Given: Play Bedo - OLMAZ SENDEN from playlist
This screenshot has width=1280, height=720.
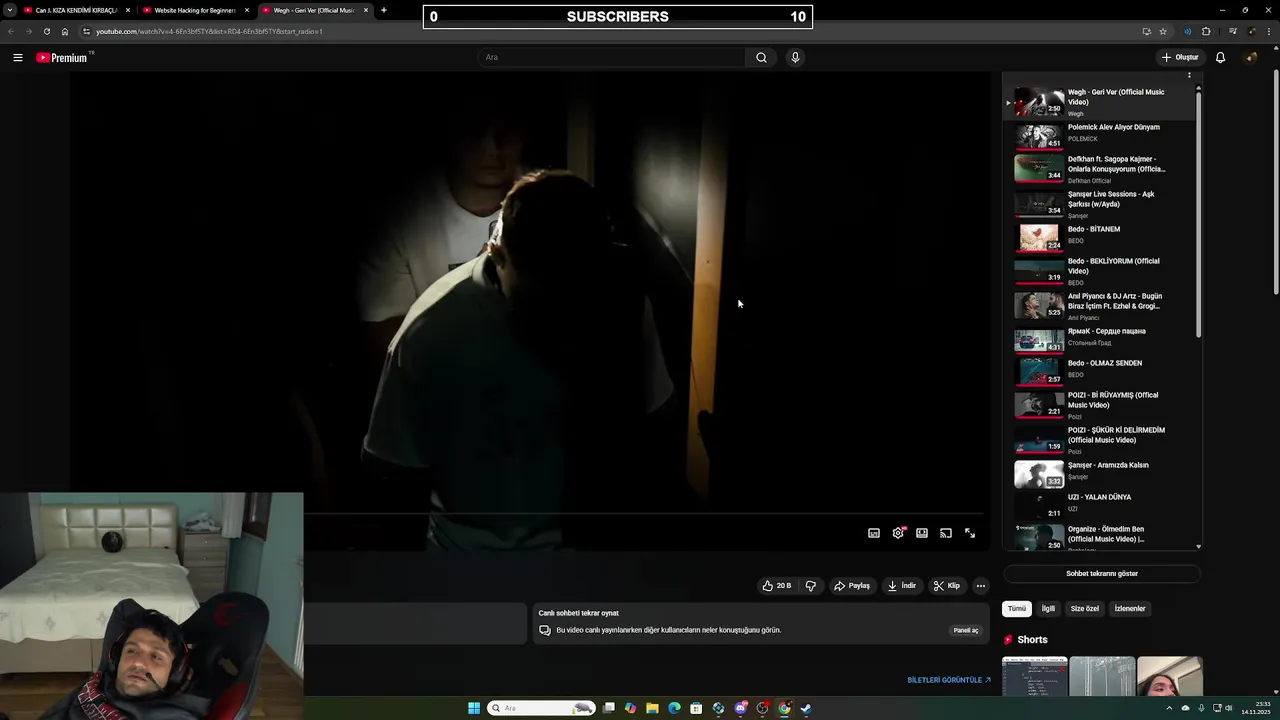Looking at the screenshot, I should point(1101,371).
